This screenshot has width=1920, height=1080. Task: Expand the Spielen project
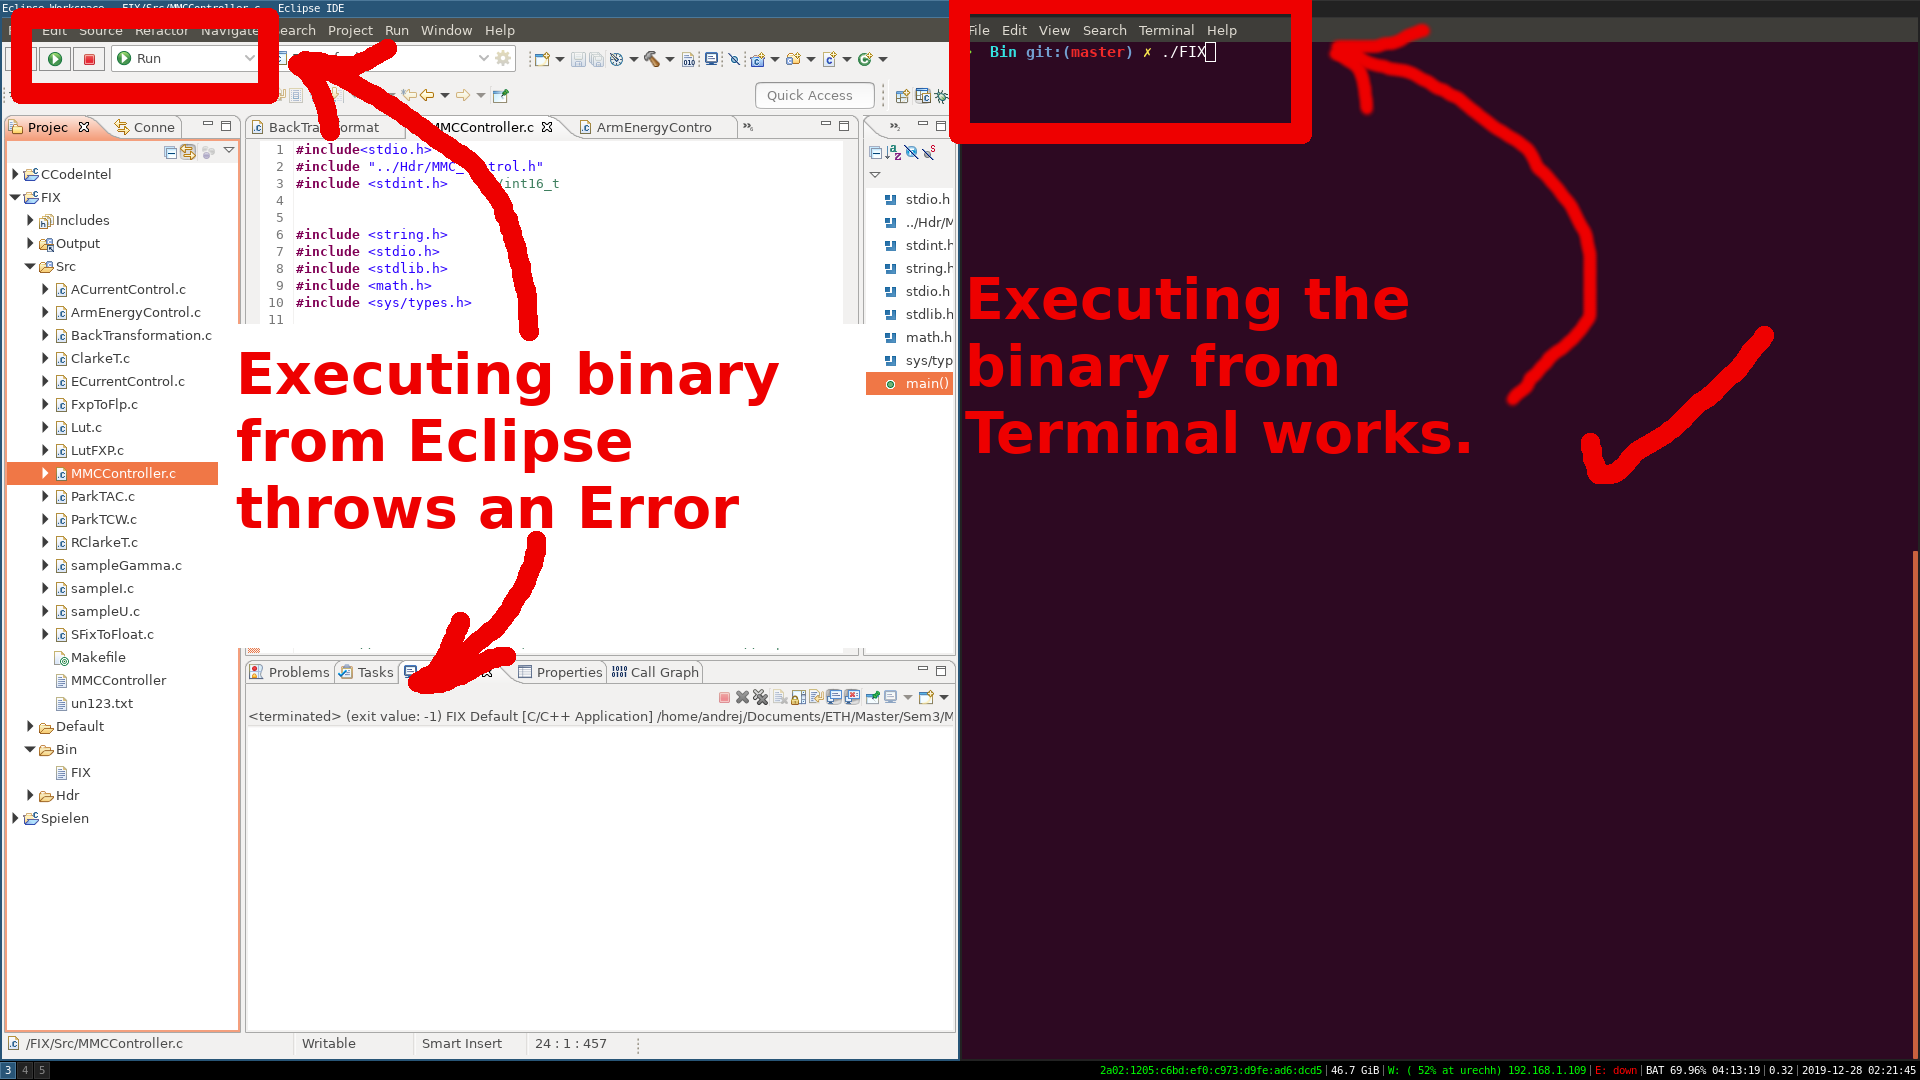tap(15, 818)
